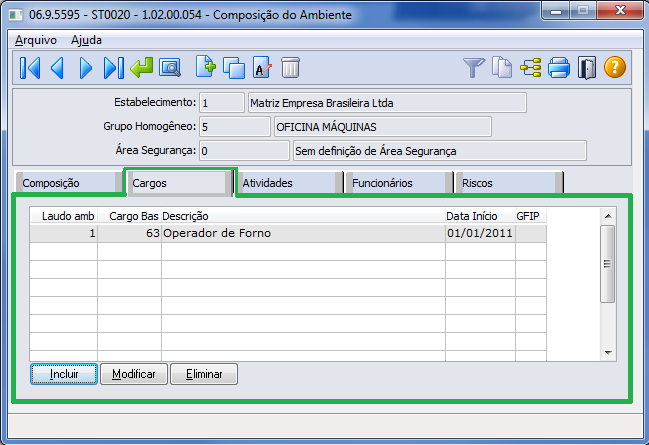649x445 pixels.
Task: Open help with the orange question mark icon
Action: click(615, 67)
